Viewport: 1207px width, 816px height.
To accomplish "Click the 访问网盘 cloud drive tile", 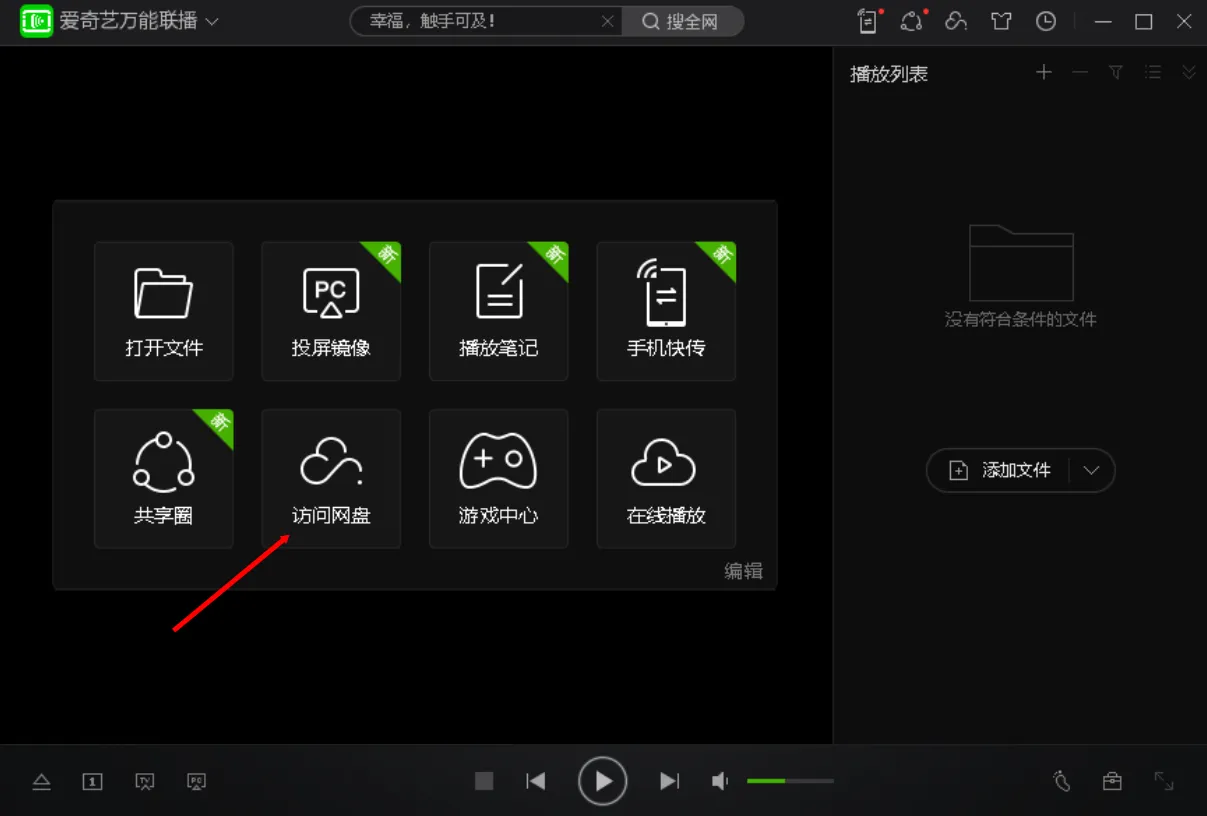I will (331, 479).
